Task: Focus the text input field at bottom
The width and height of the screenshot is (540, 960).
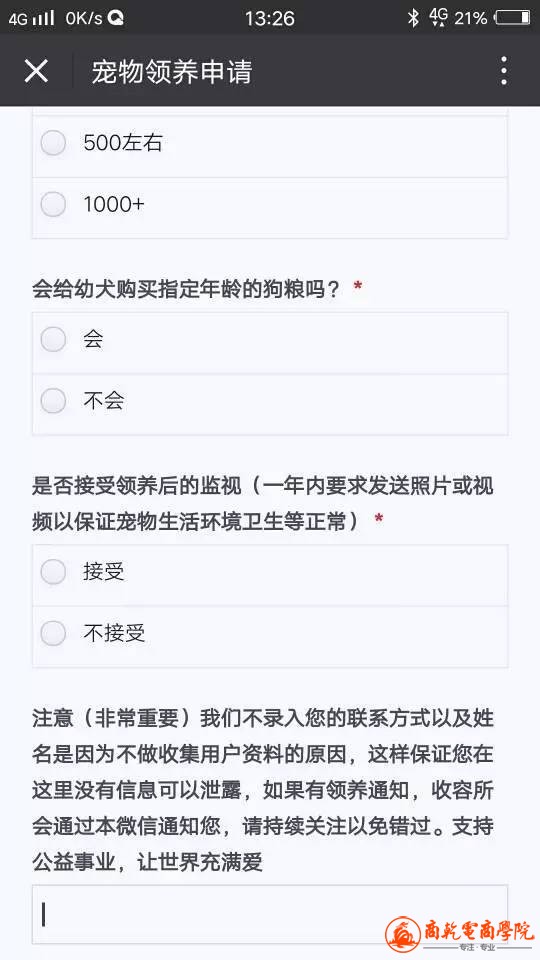Action: click(x=270, y=915)
